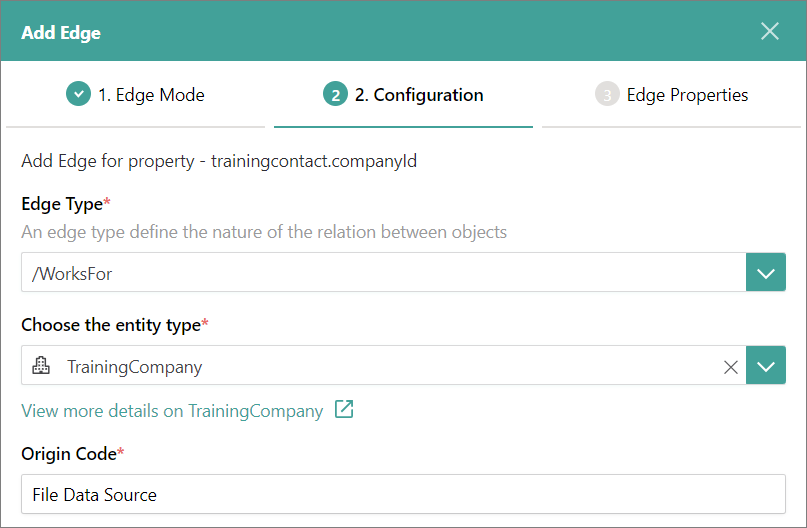The height and width of the screenshot is (528, 807).
Task: Click the Add Edge dialog title
Action: pos(61,33)
